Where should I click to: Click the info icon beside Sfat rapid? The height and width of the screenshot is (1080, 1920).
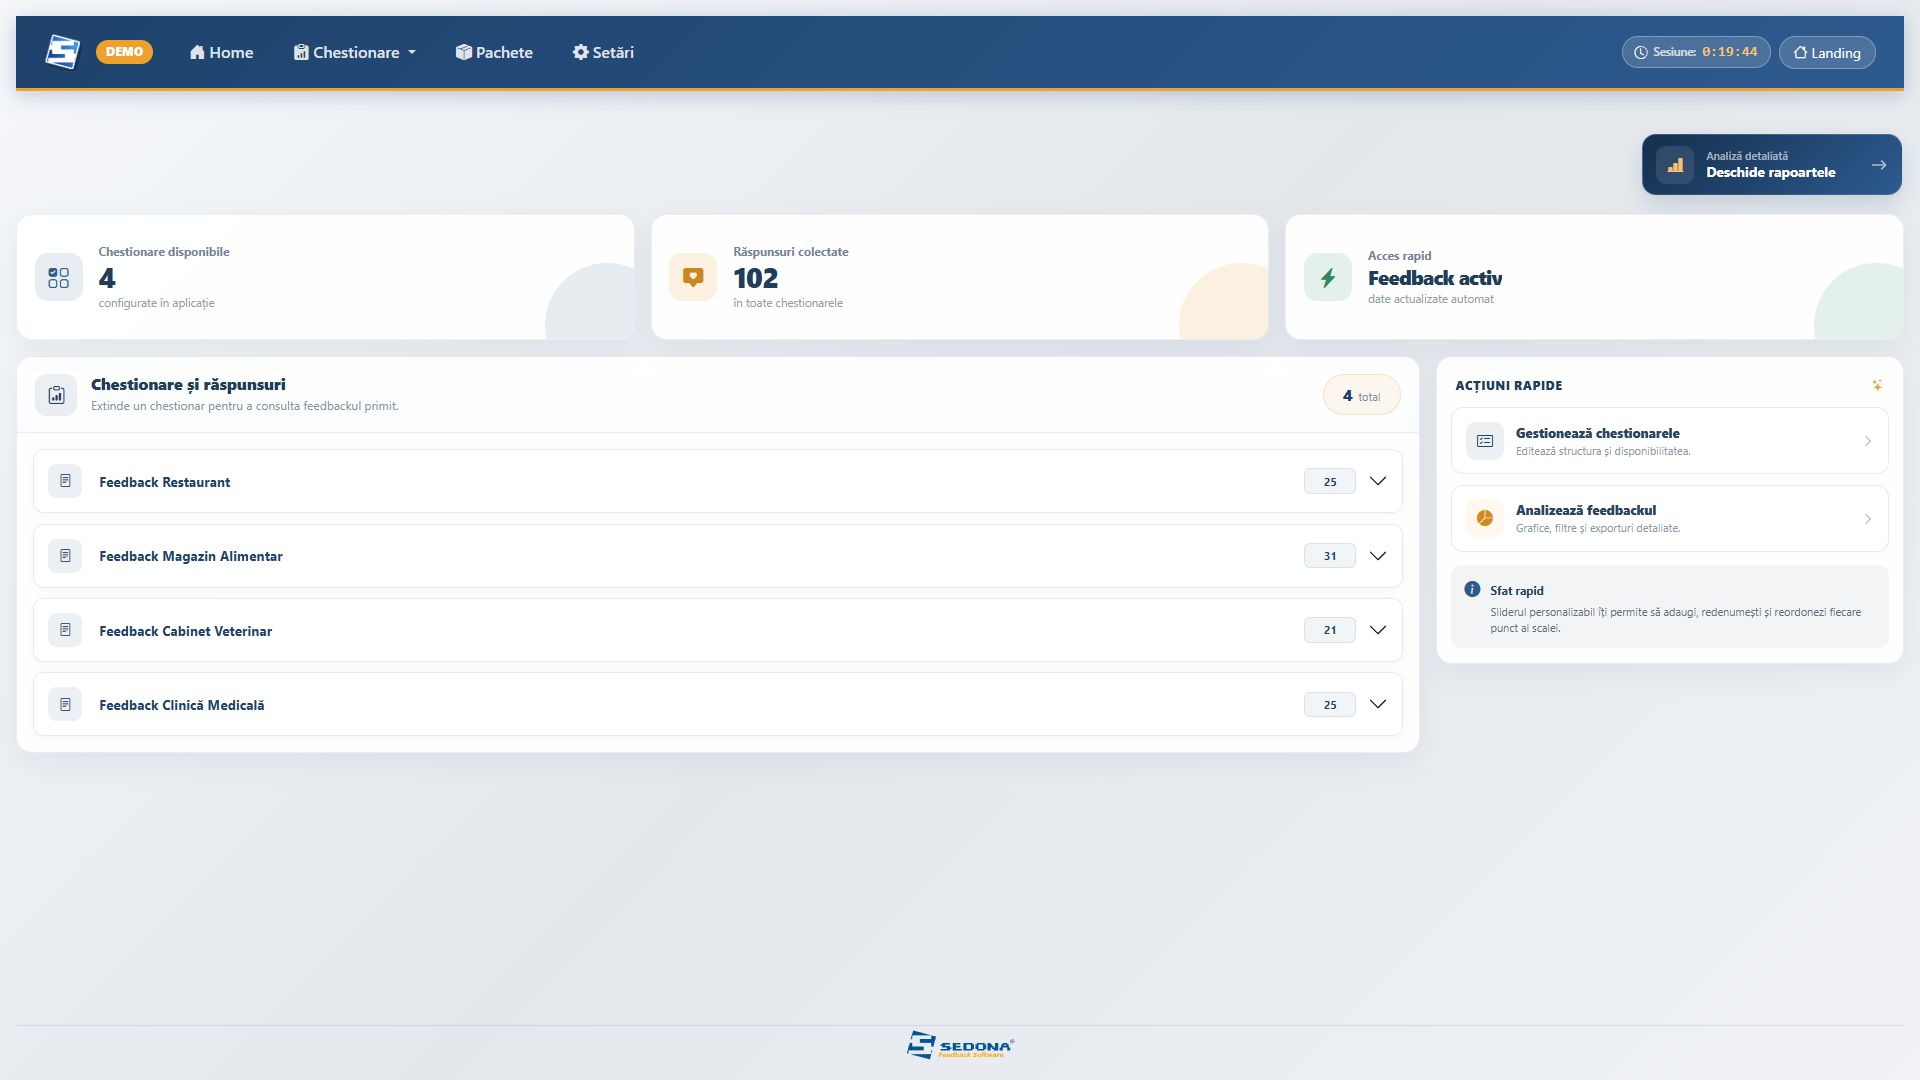1472,590
